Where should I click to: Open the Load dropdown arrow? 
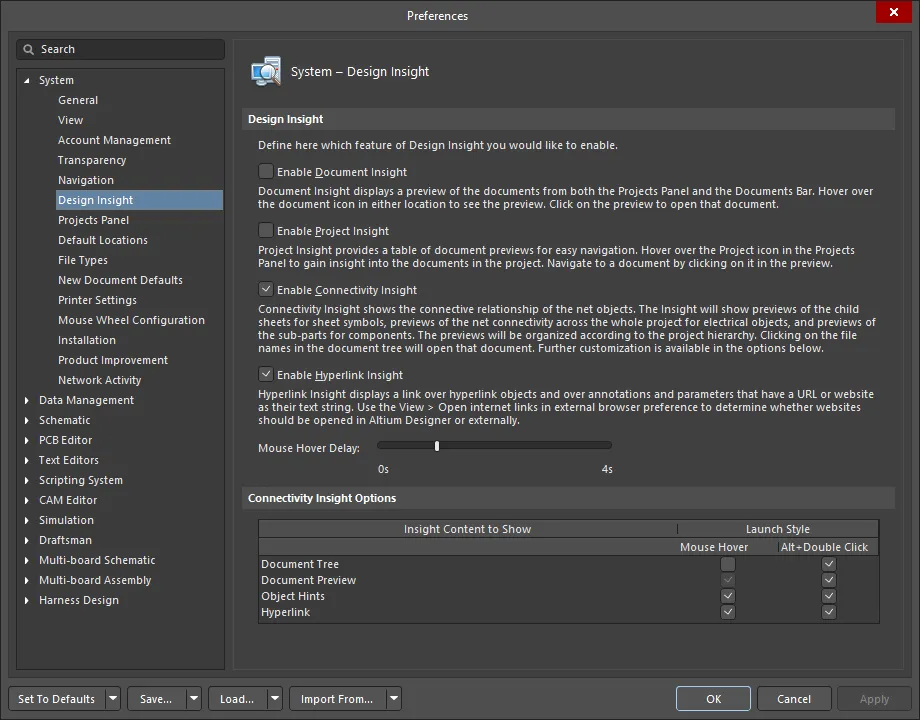point(275,699)
